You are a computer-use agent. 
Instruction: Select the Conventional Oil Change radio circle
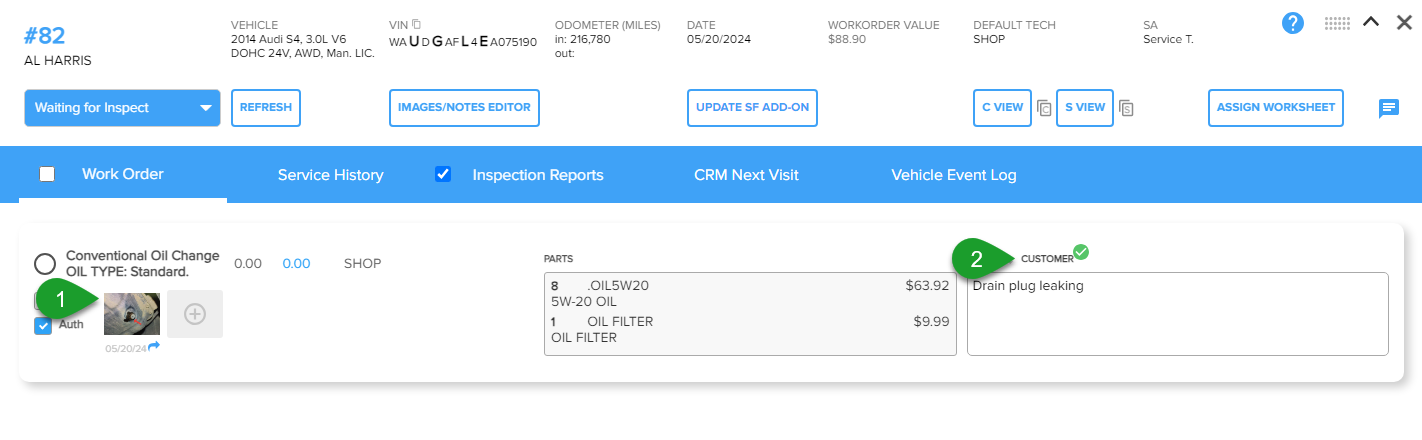[45, 264]
